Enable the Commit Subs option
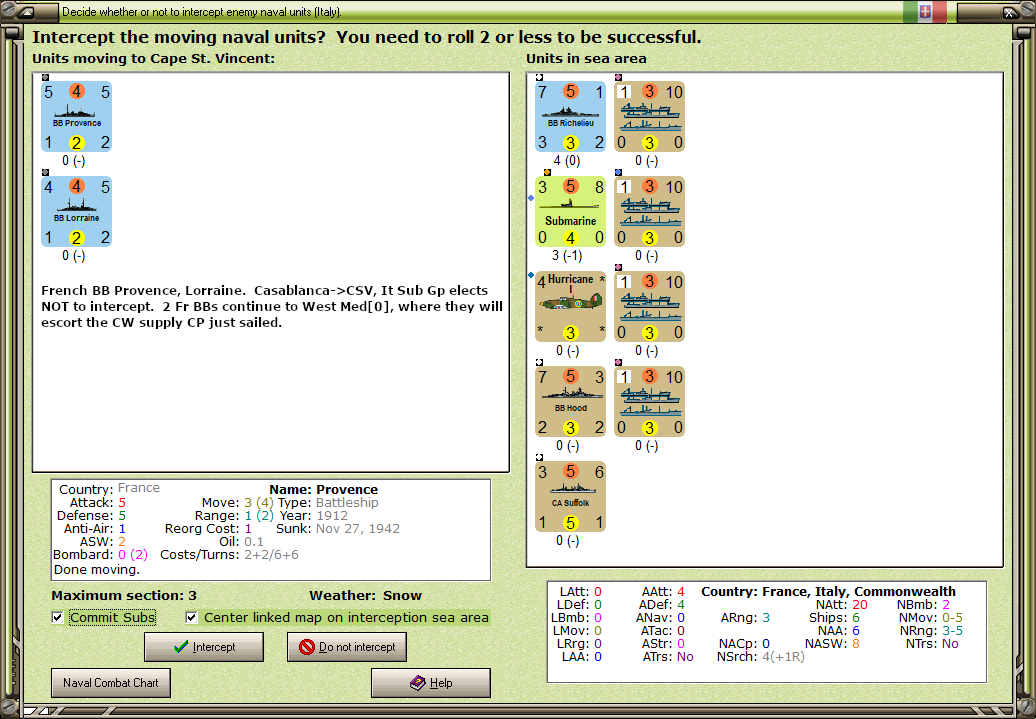This screenshot has height=719, width=1036. [57, 618]
